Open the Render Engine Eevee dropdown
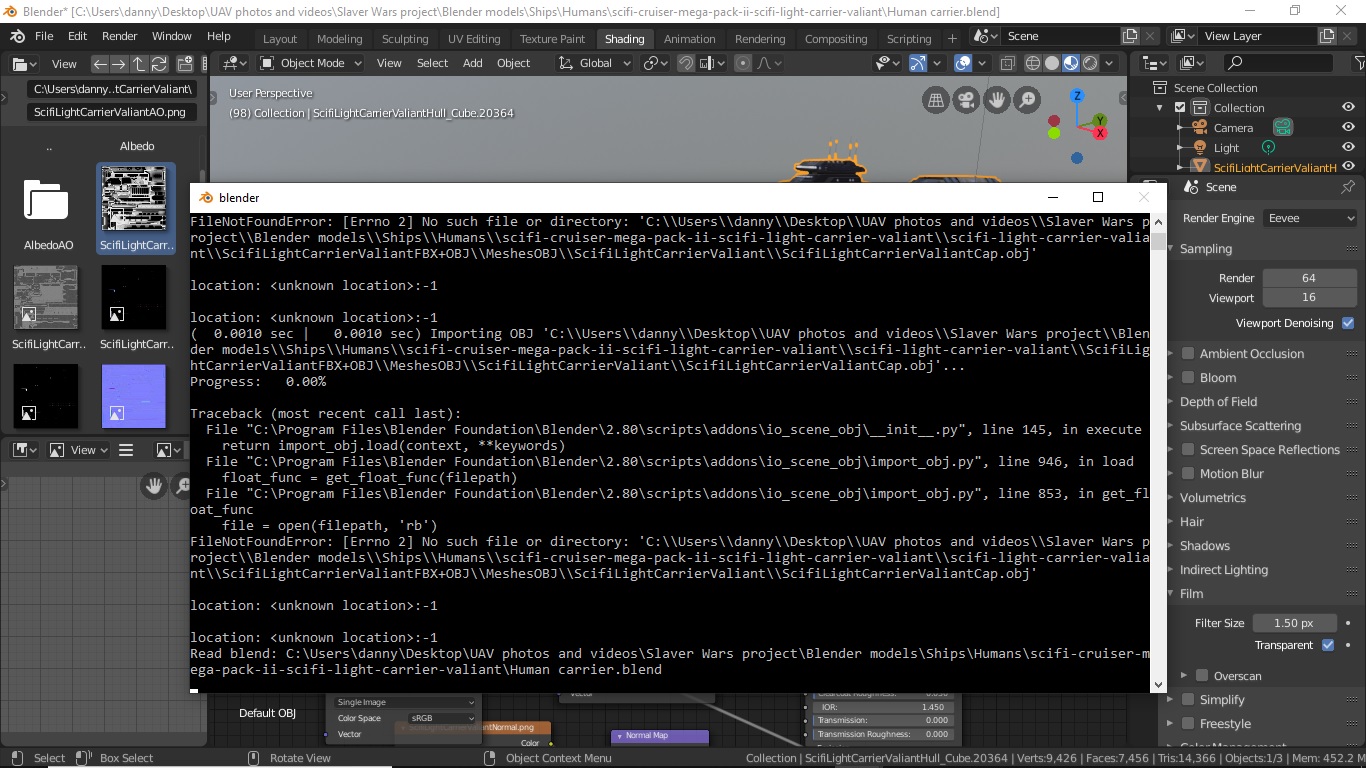This screenshot has height=768, width=1366. tap(1309, 218)
